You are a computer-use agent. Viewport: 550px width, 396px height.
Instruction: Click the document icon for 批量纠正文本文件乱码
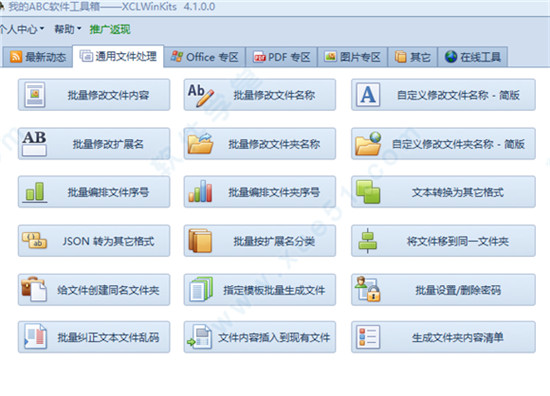(x=35, y=337)
